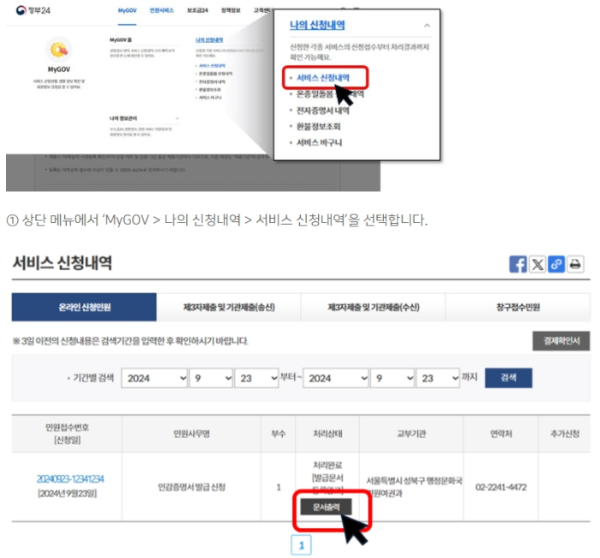Open the start year dropdown
The image size is (600, 558).
click(155, 378)
